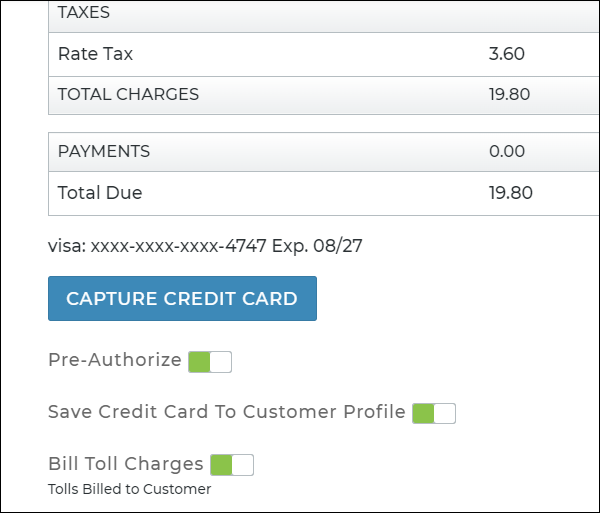Click the Rate Tax amount 3.60
Image resolution: width=600 pixels, height=513 pixels.
[506, 54]
